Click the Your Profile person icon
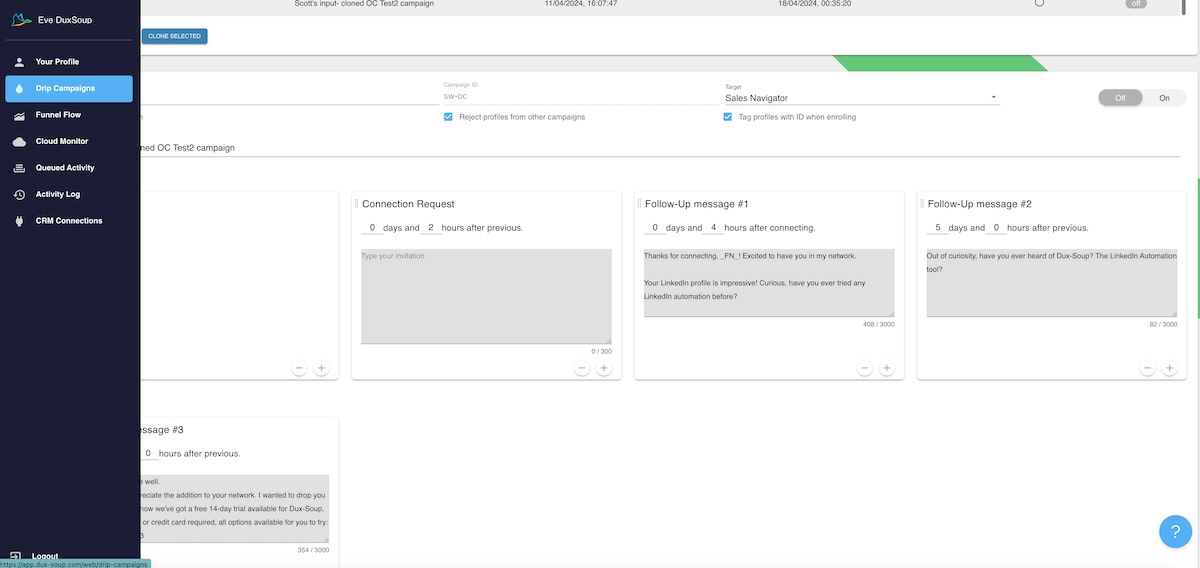 [x=19, y=62]
